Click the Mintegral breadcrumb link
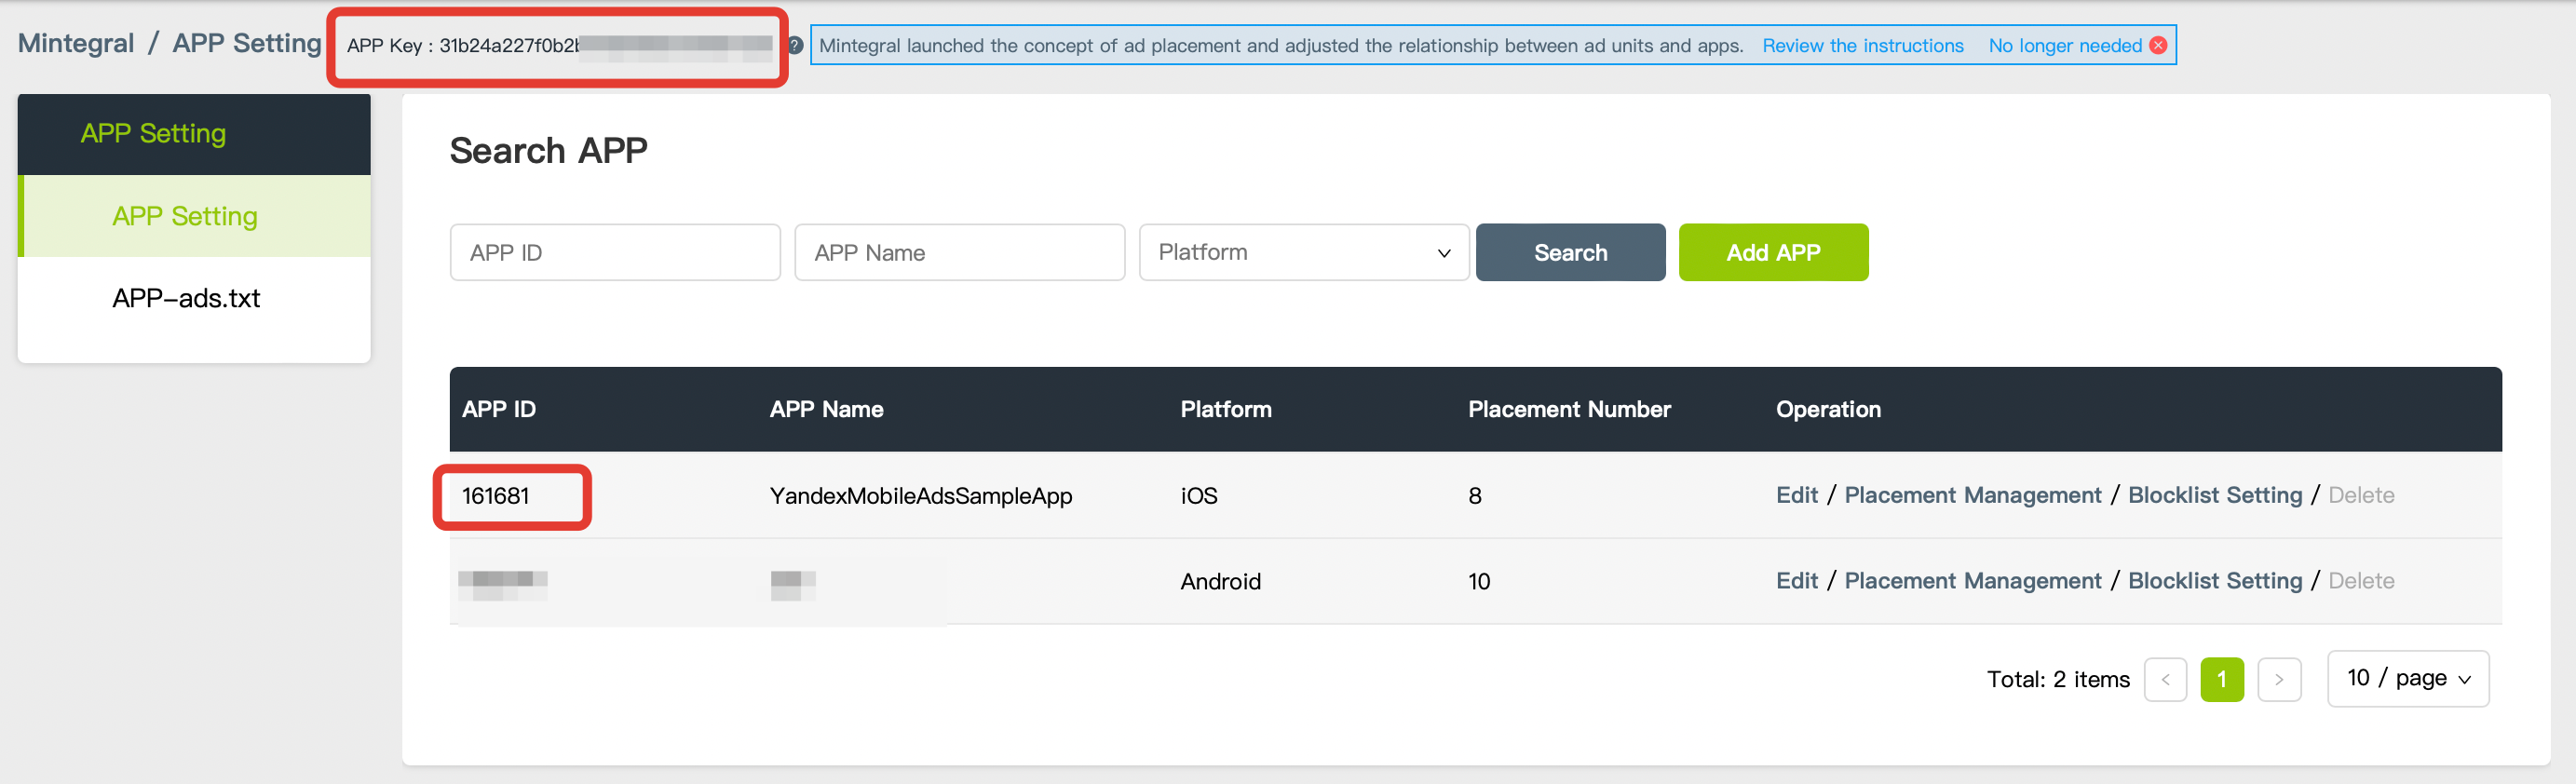Screen dimensions: 2576x784 (76, 44)
